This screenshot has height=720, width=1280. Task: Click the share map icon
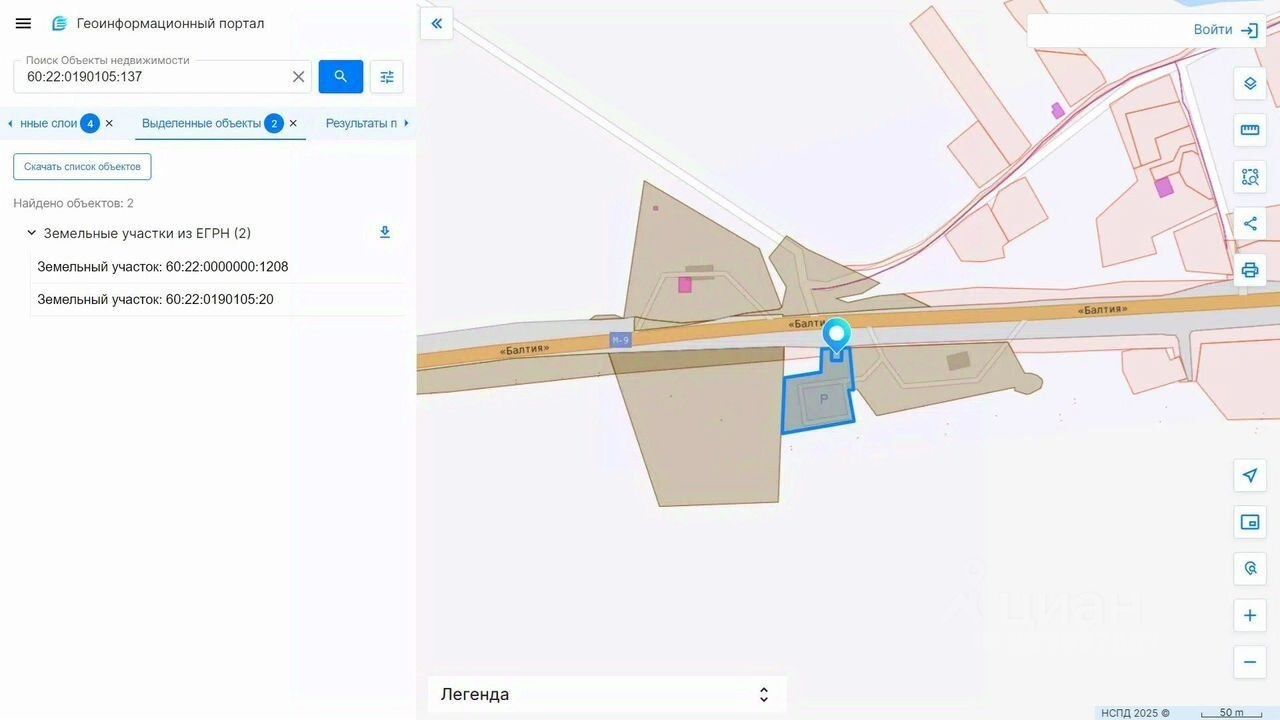[1250, 224]
